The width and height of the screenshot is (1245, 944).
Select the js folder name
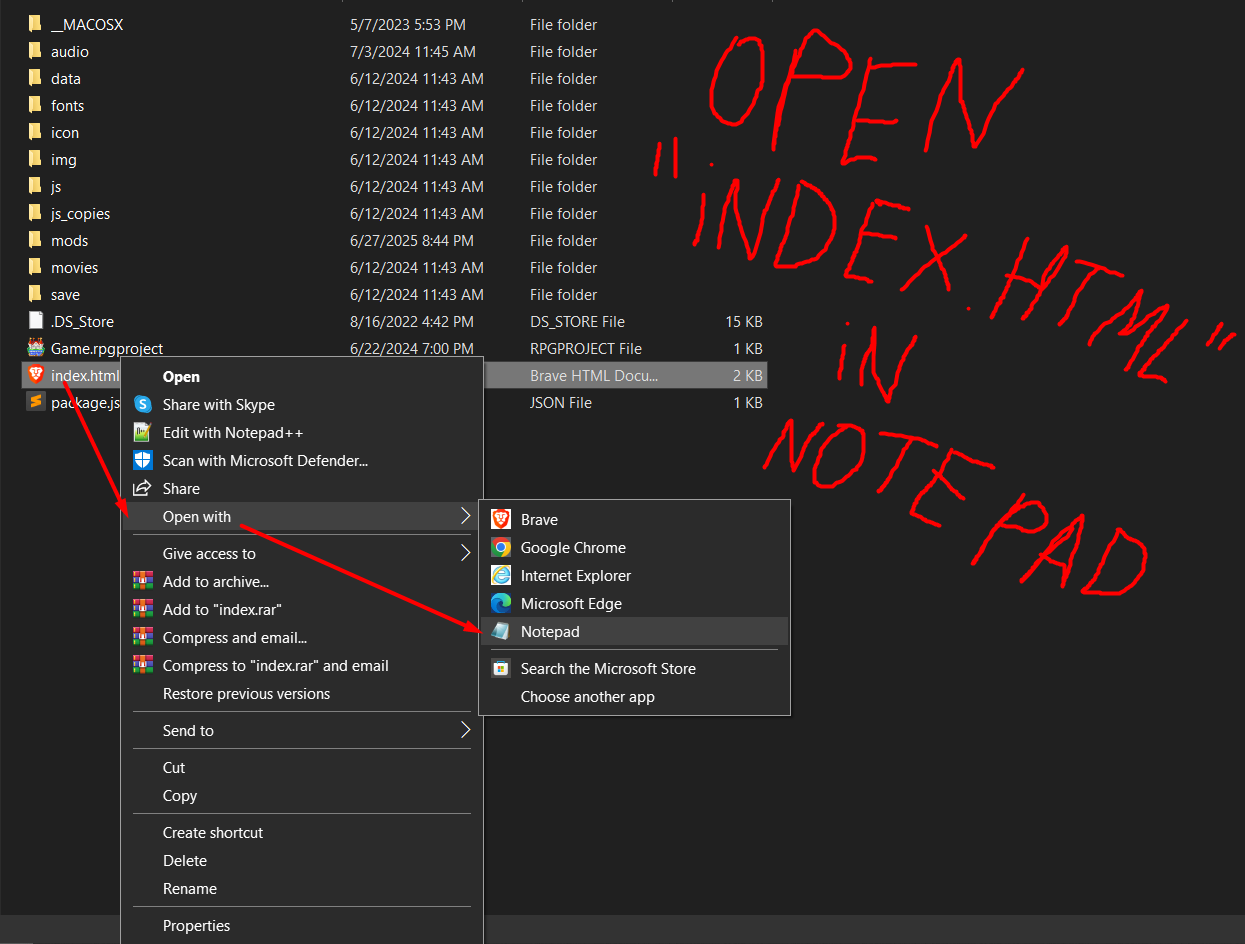[x=56, y=186]
